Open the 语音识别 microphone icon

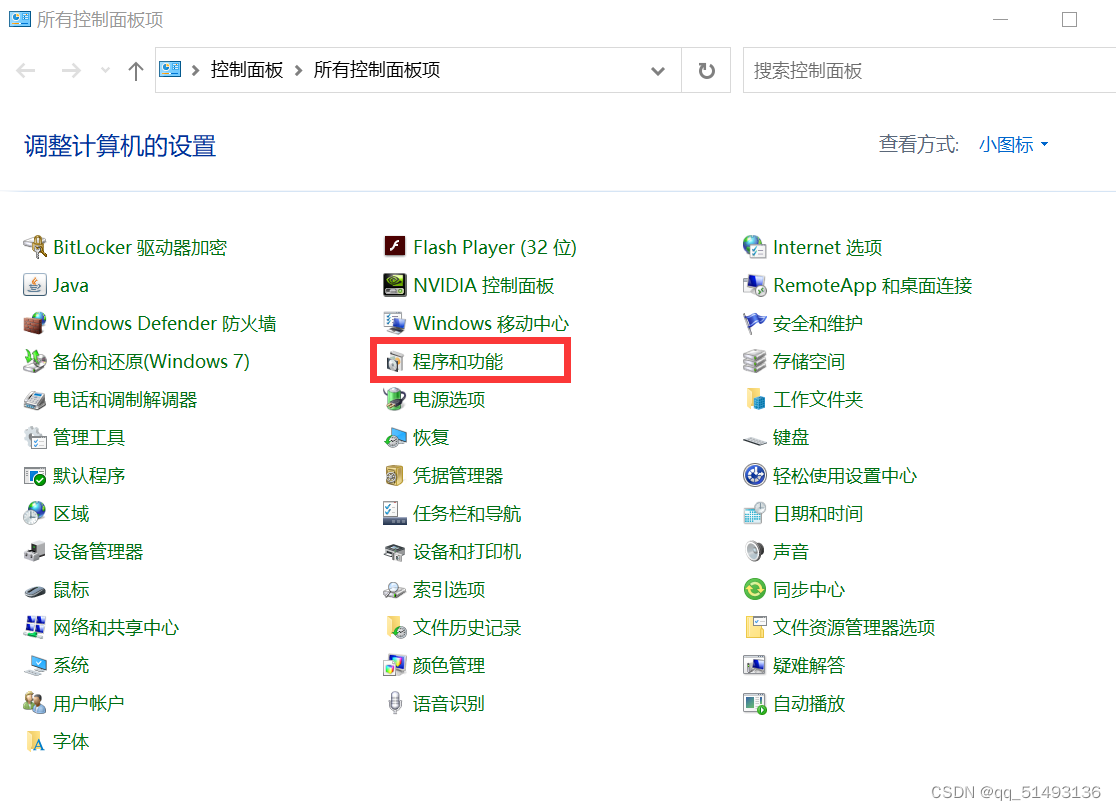click(x=395, y=703)
